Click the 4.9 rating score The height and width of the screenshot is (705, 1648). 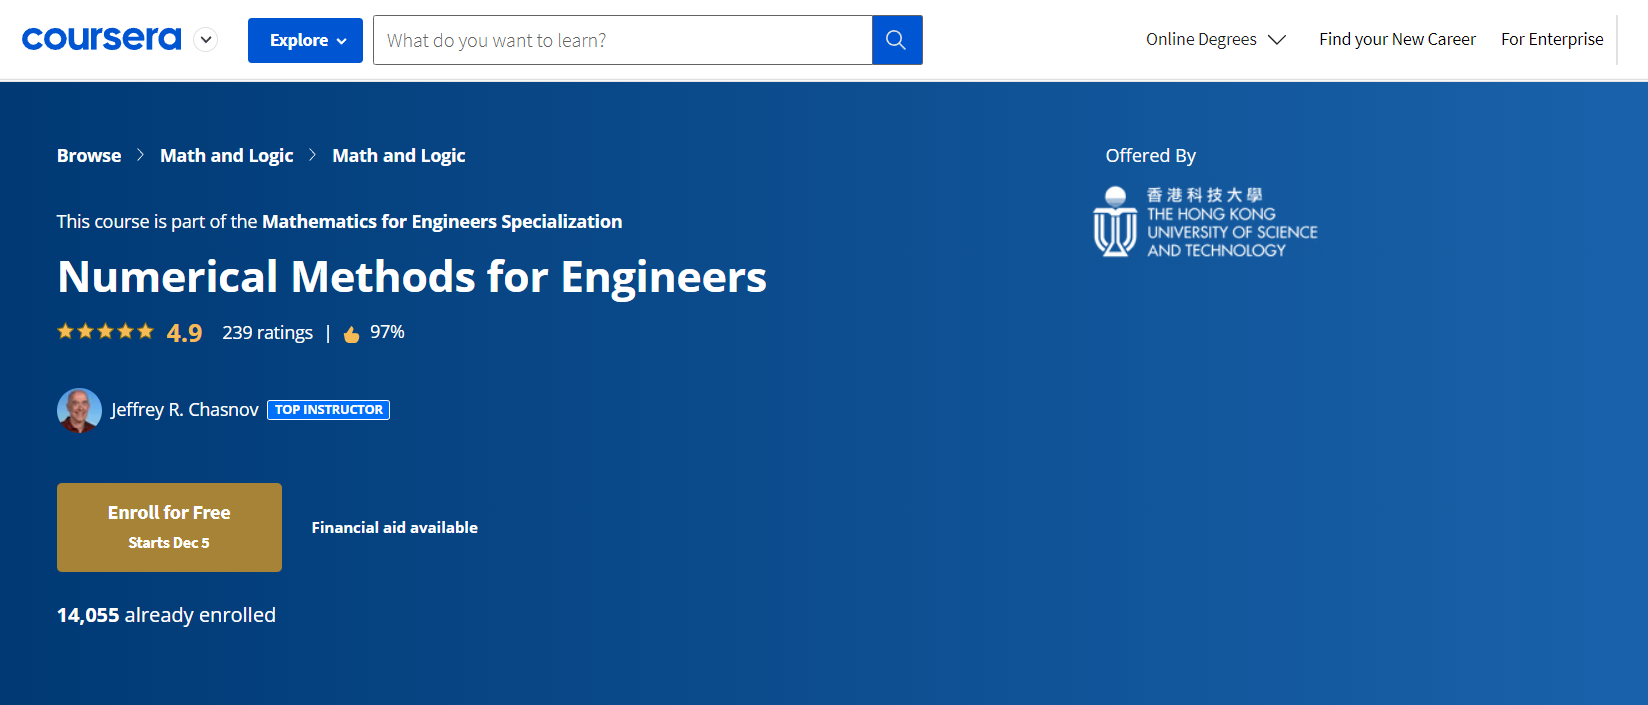point(184,333)
